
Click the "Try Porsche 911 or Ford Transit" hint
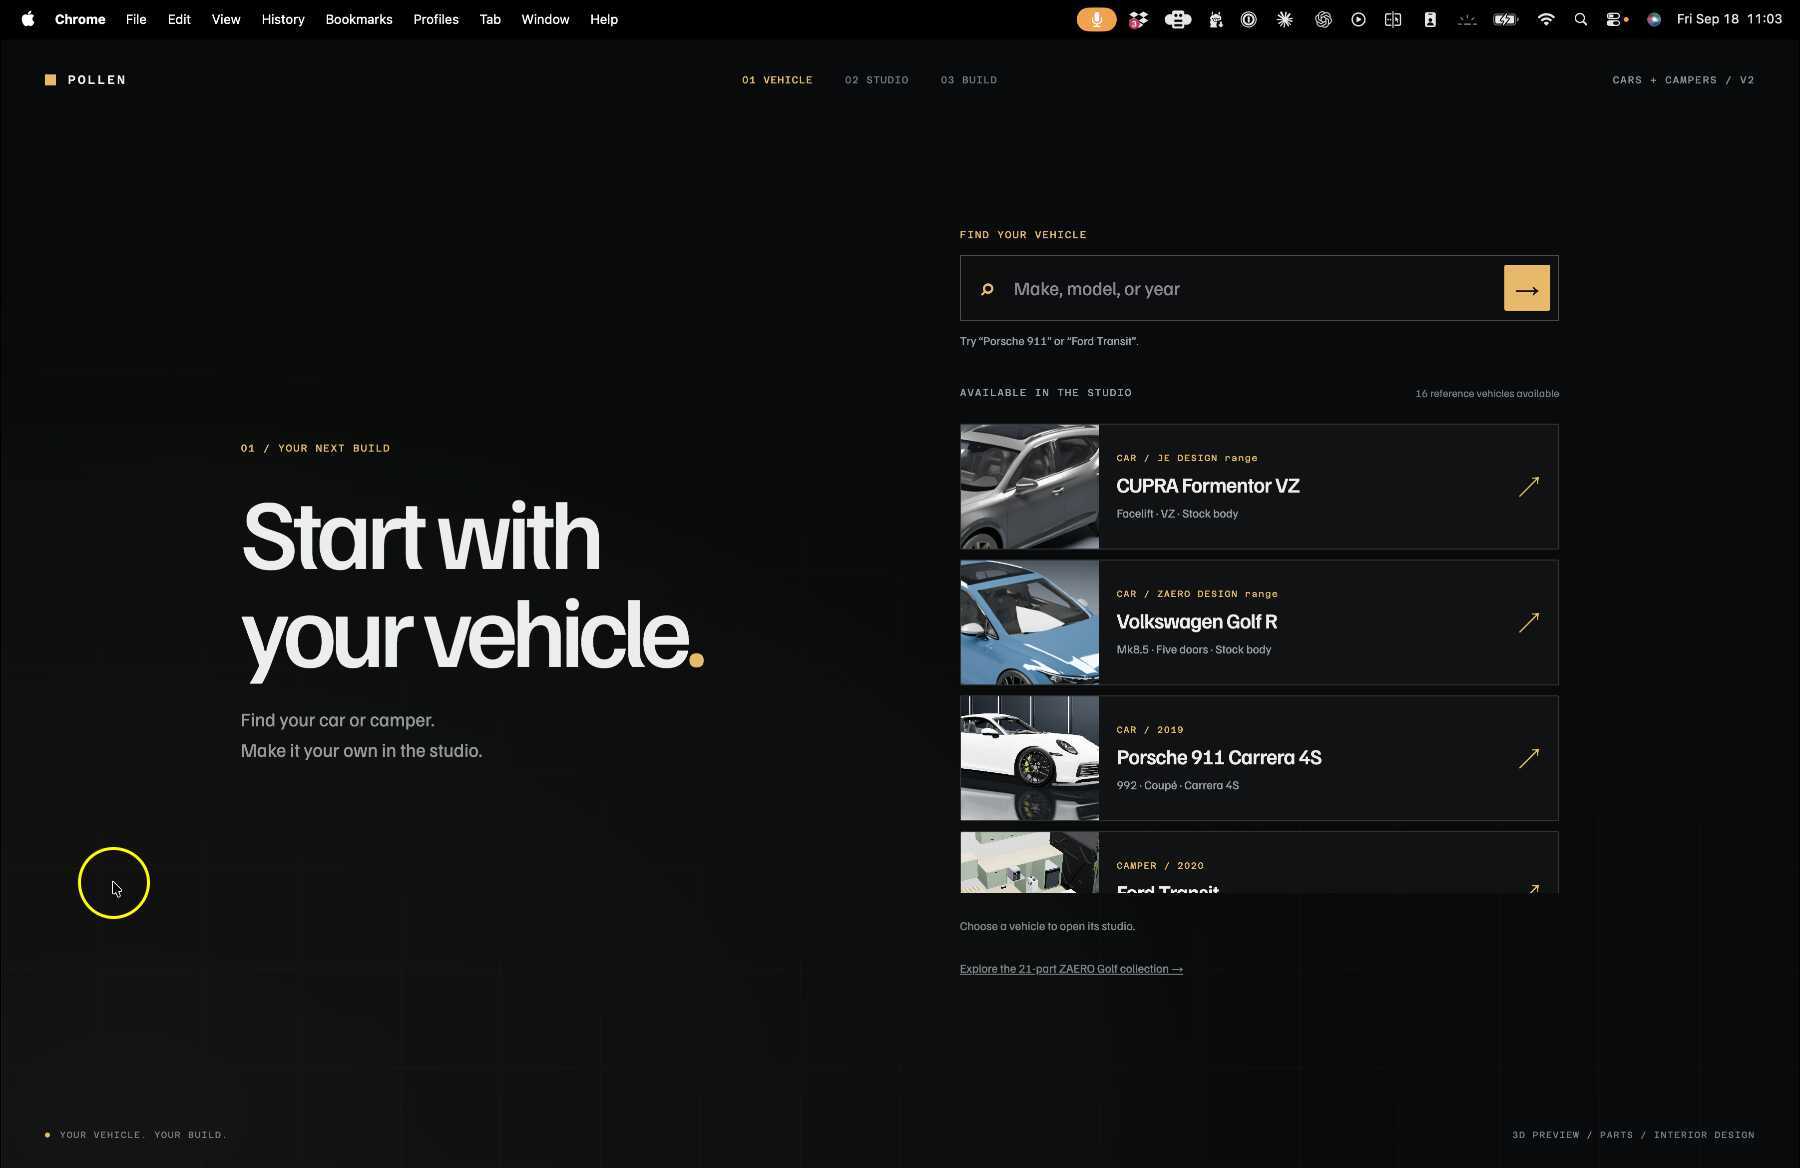(1049, 341)
